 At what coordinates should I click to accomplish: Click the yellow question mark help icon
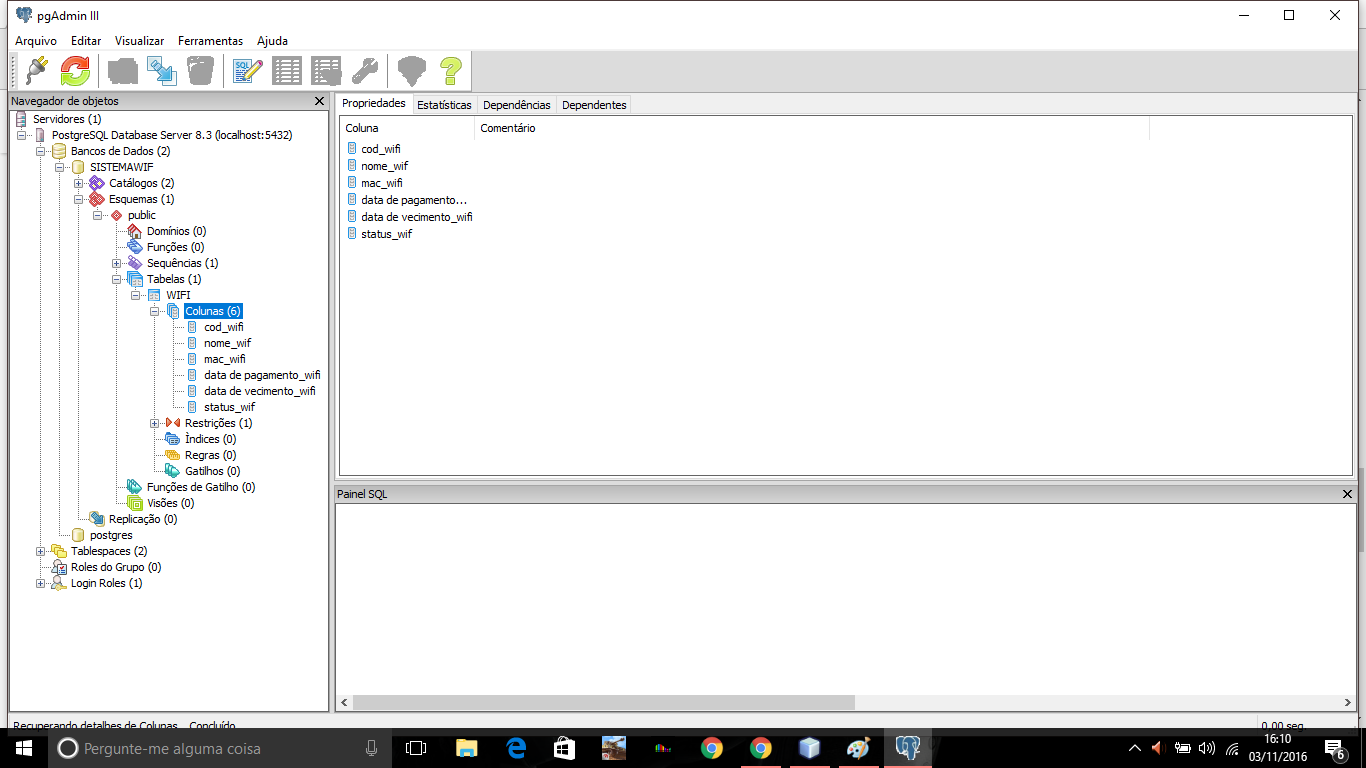click(450, 71)
